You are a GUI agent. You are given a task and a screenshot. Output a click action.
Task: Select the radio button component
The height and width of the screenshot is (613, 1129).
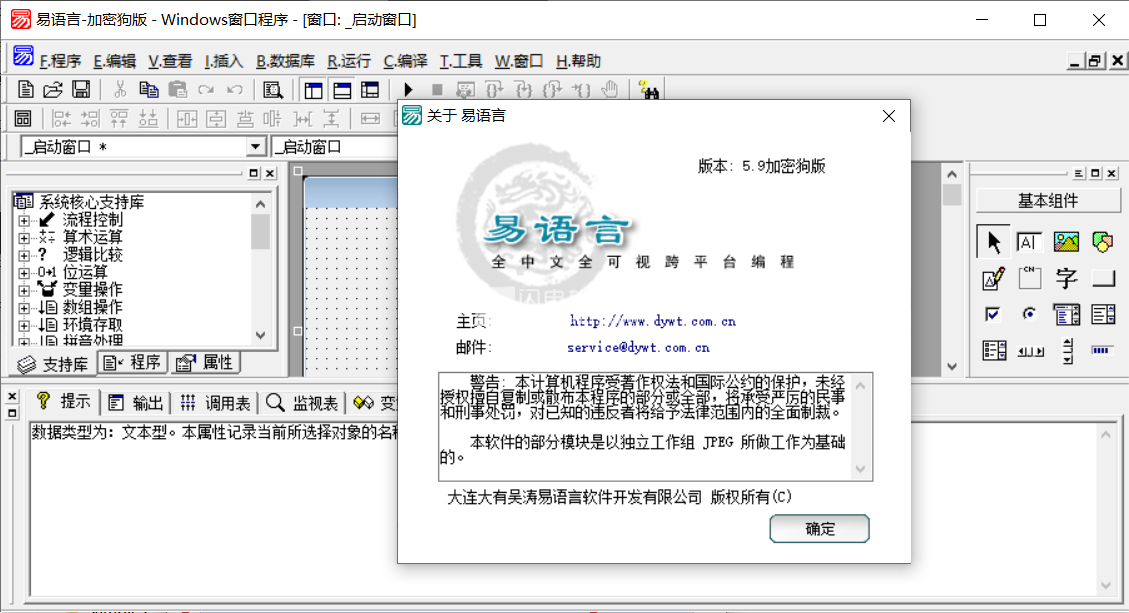1030,314
